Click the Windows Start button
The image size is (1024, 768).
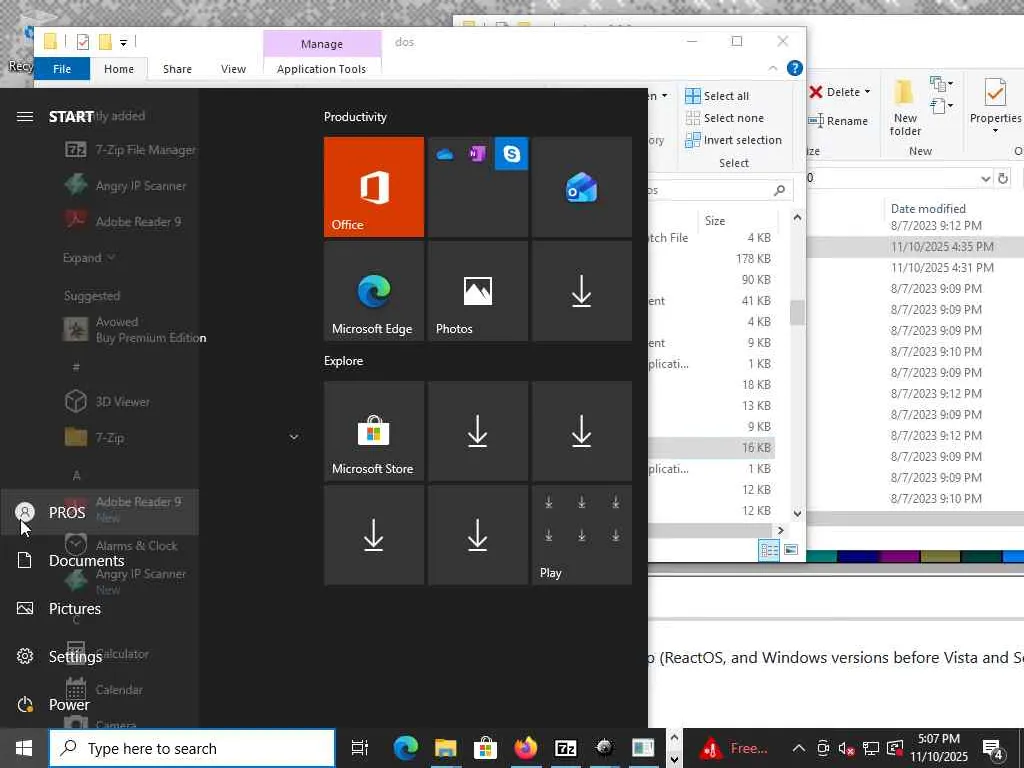coord(24,748)
